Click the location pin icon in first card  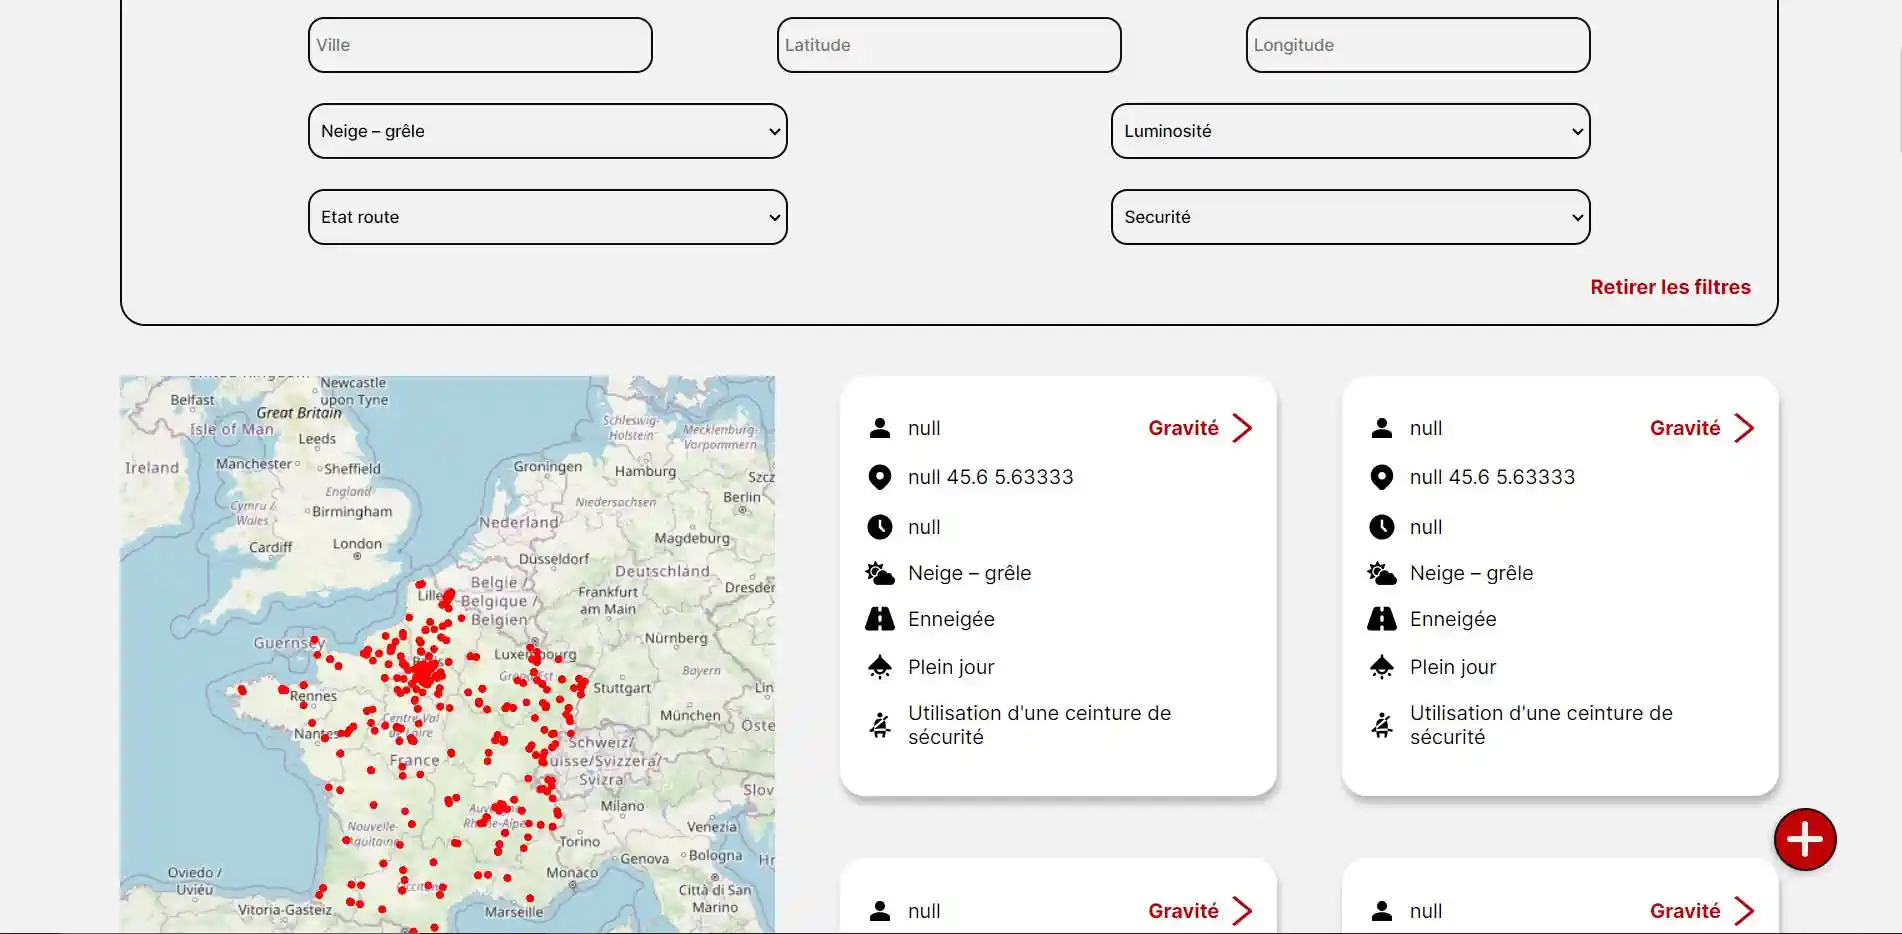pos(880,477)
